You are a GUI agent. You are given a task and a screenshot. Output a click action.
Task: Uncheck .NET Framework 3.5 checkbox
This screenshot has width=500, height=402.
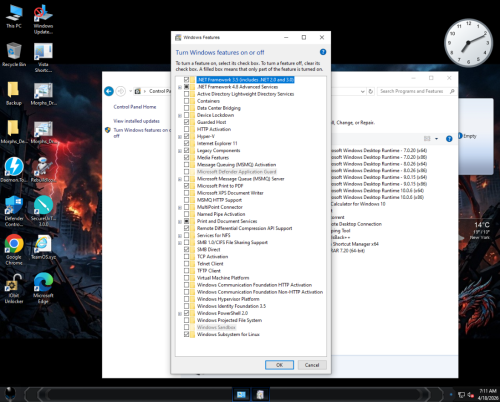pos(186,80)
